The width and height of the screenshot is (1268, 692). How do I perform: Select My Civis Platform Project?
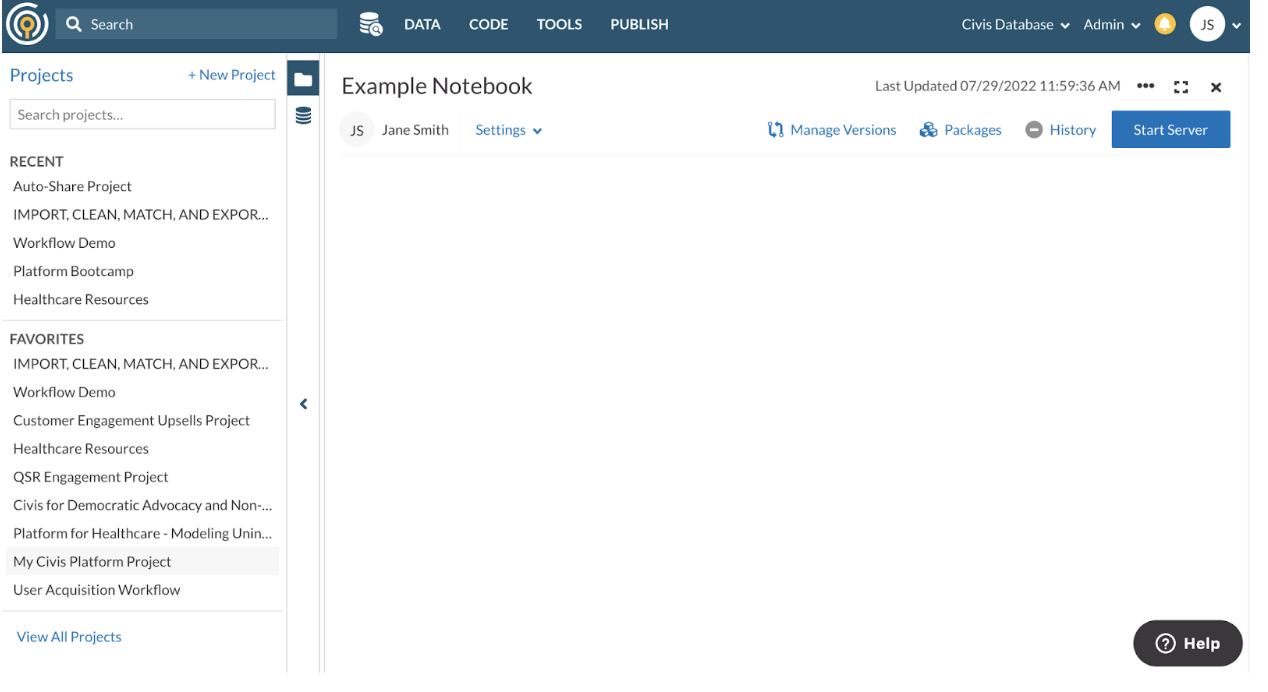tap(142, 562)
